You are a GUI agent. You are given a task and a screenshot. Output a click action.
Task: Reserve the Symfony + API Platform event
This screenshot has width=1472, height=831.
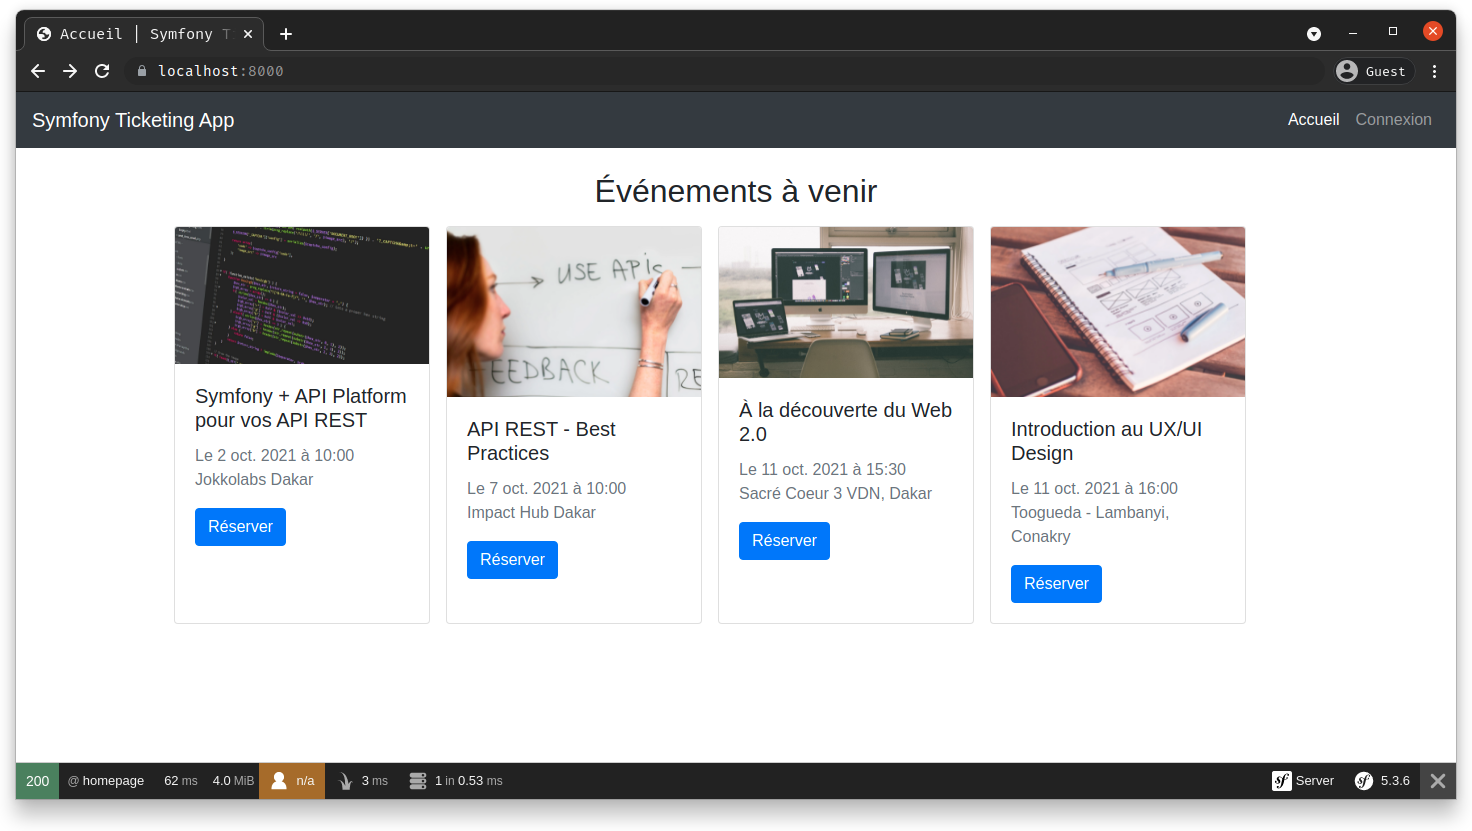tap(240, 527)
